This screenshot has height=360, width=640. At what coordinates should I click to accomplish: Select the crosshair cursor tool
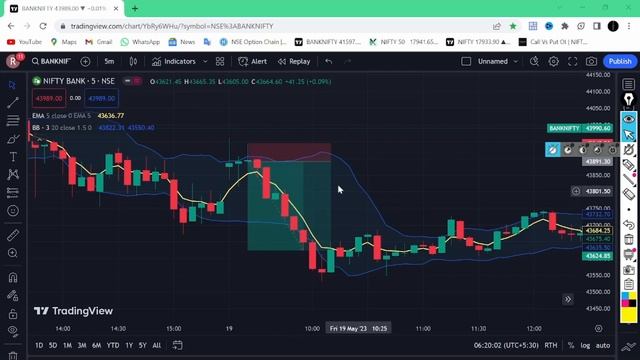tap(13, 84)
